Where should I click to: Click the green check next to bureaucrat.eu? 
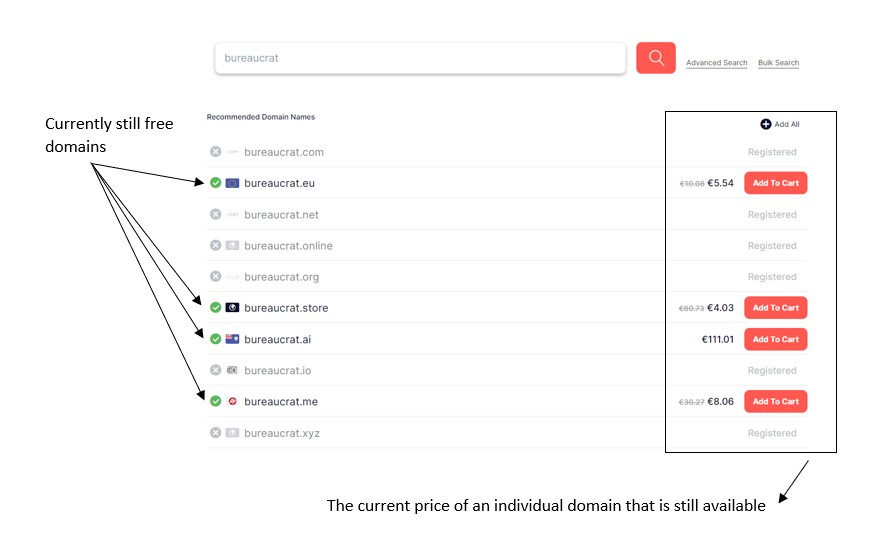click(x=215, y=183)
